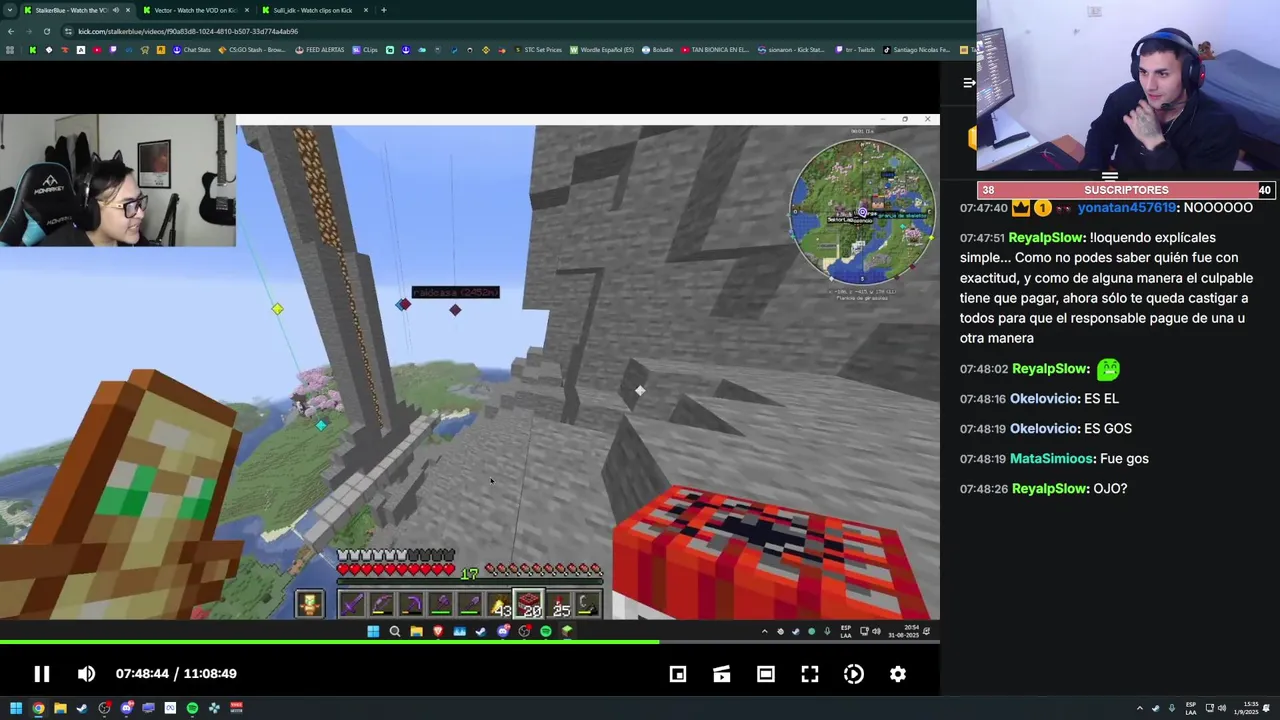Open Discord from the bottom taskbar
Image resolution: width=1280 pixels, height=720 pixels.
[x=126, y=708]
